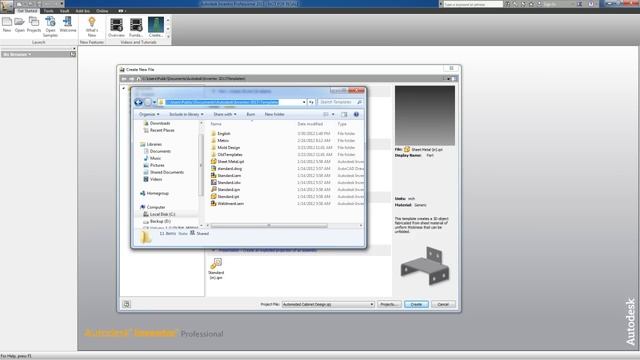Click the Create button
640x360 pixels.
[416, 304]
